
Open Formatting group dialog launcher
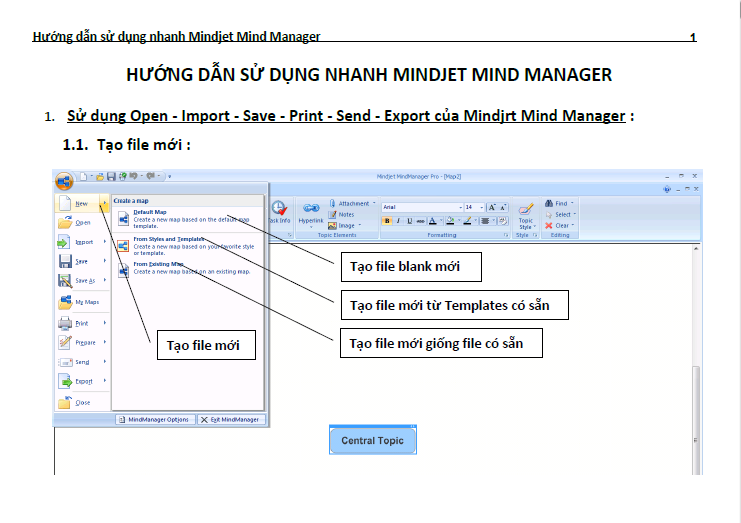tap(506, 235)
